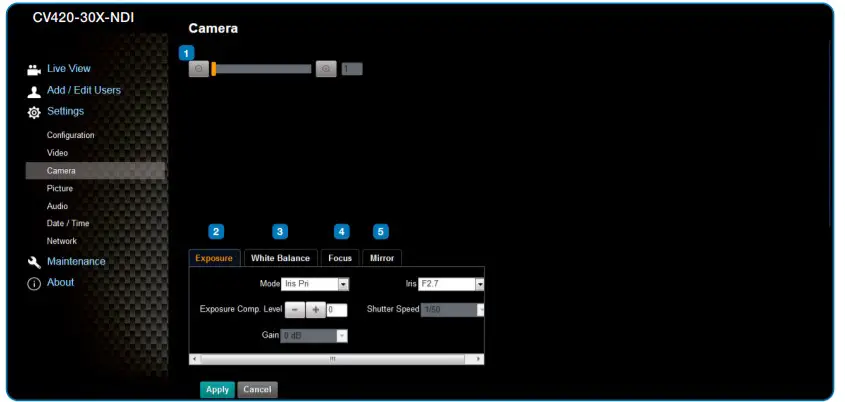This screenshot has width=845, height=402.
Task: Open the Gain dropdown
Action: point(314,336)
